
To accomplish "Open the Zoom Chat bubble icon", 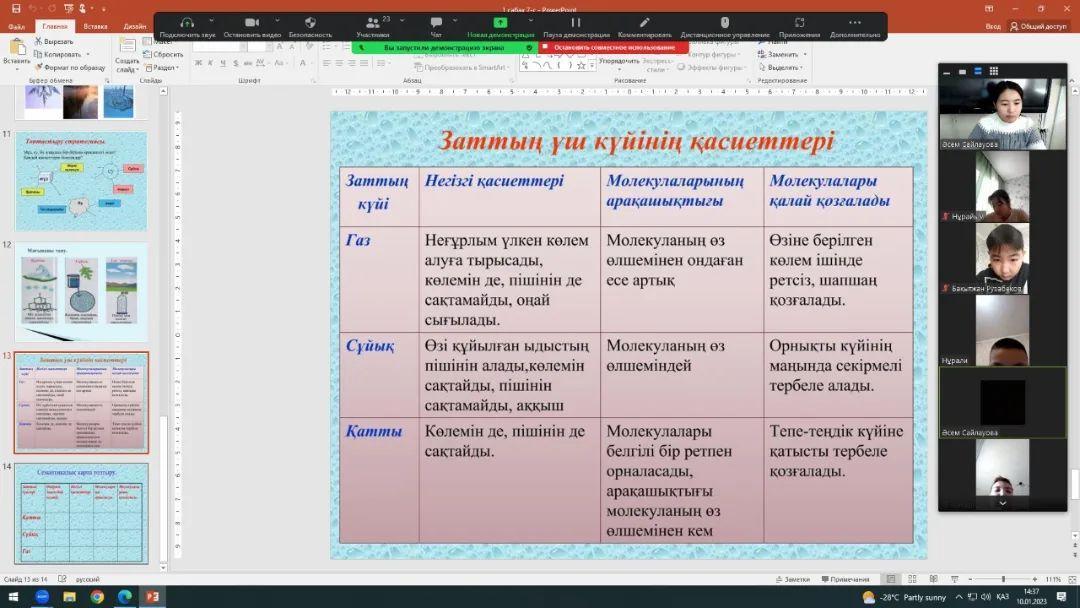I will pos(436,23).
